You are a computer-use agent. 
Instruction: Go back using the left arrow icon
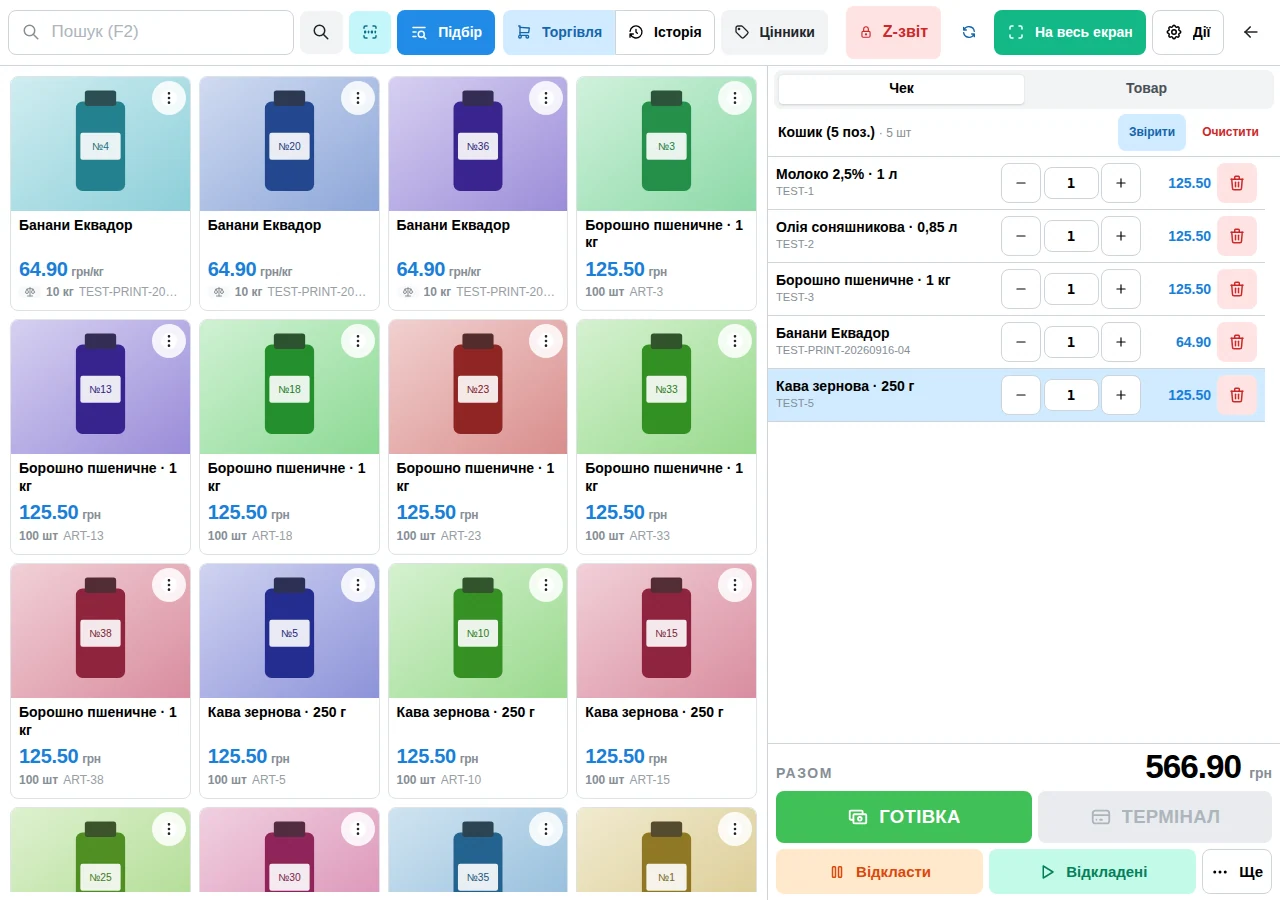click(x=1251, y=32)
